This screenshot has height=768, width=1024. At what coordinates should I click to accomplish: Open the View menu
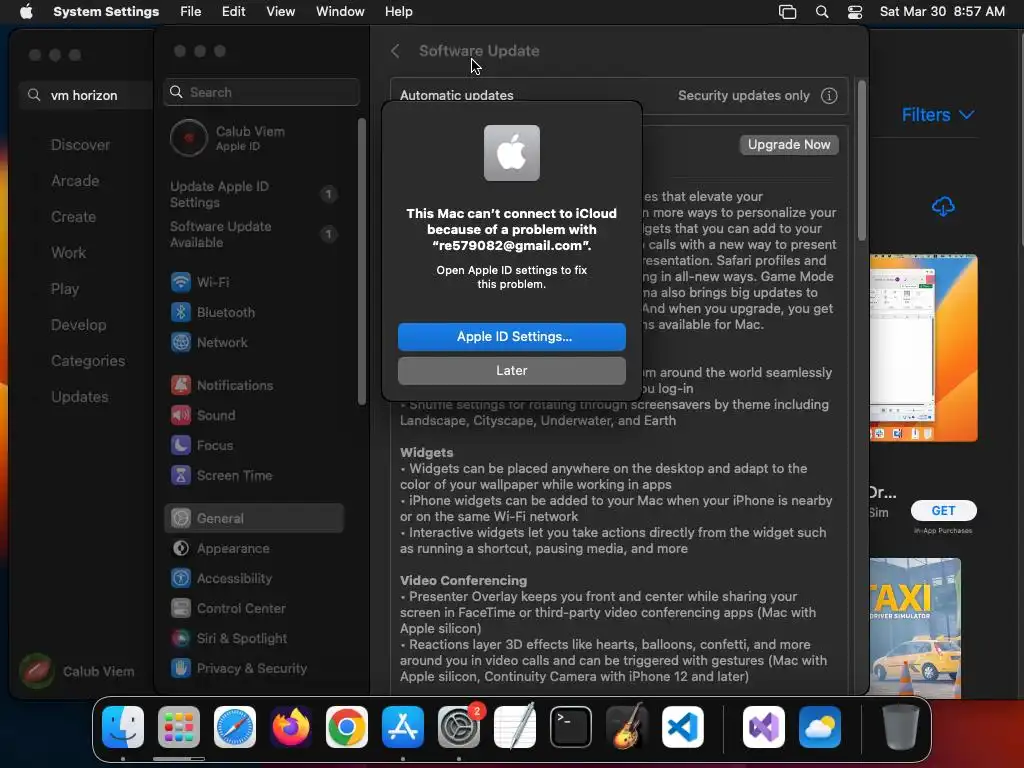tap(280, 12)
